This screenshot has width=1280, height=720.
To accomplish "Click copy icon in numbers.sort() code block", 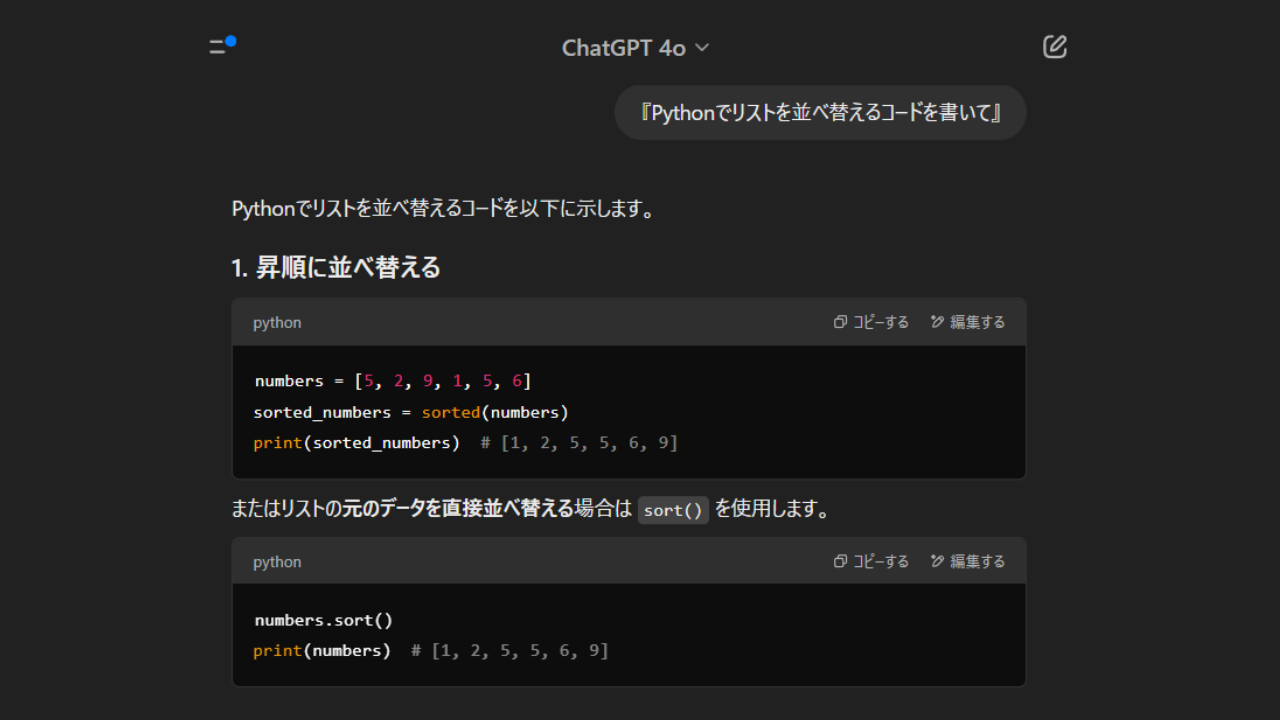I will click(x=841, y=561).
